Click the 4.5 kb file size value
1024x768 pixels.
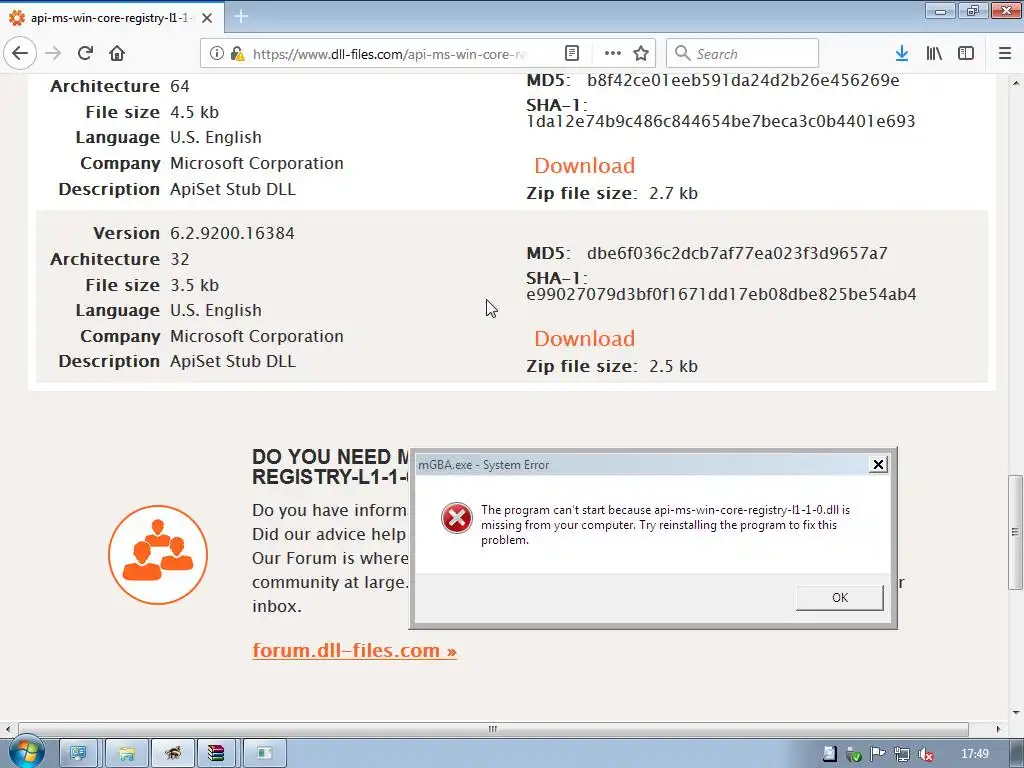(x=195, y=112)
